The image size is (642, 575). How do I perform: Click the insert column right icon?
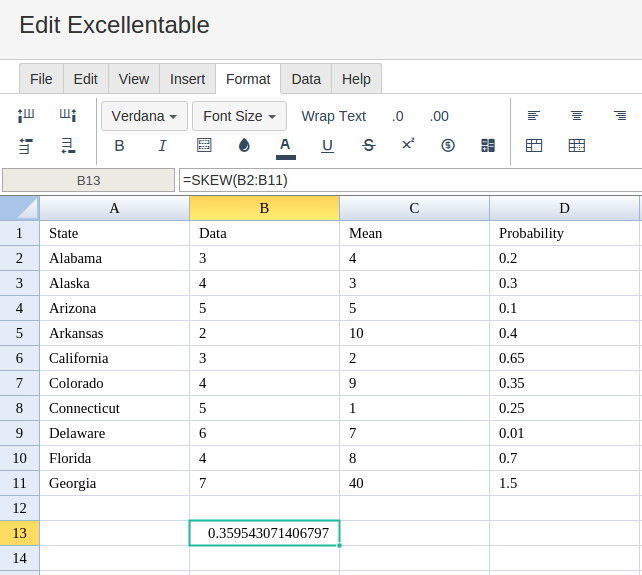click(x=68, y=115)
